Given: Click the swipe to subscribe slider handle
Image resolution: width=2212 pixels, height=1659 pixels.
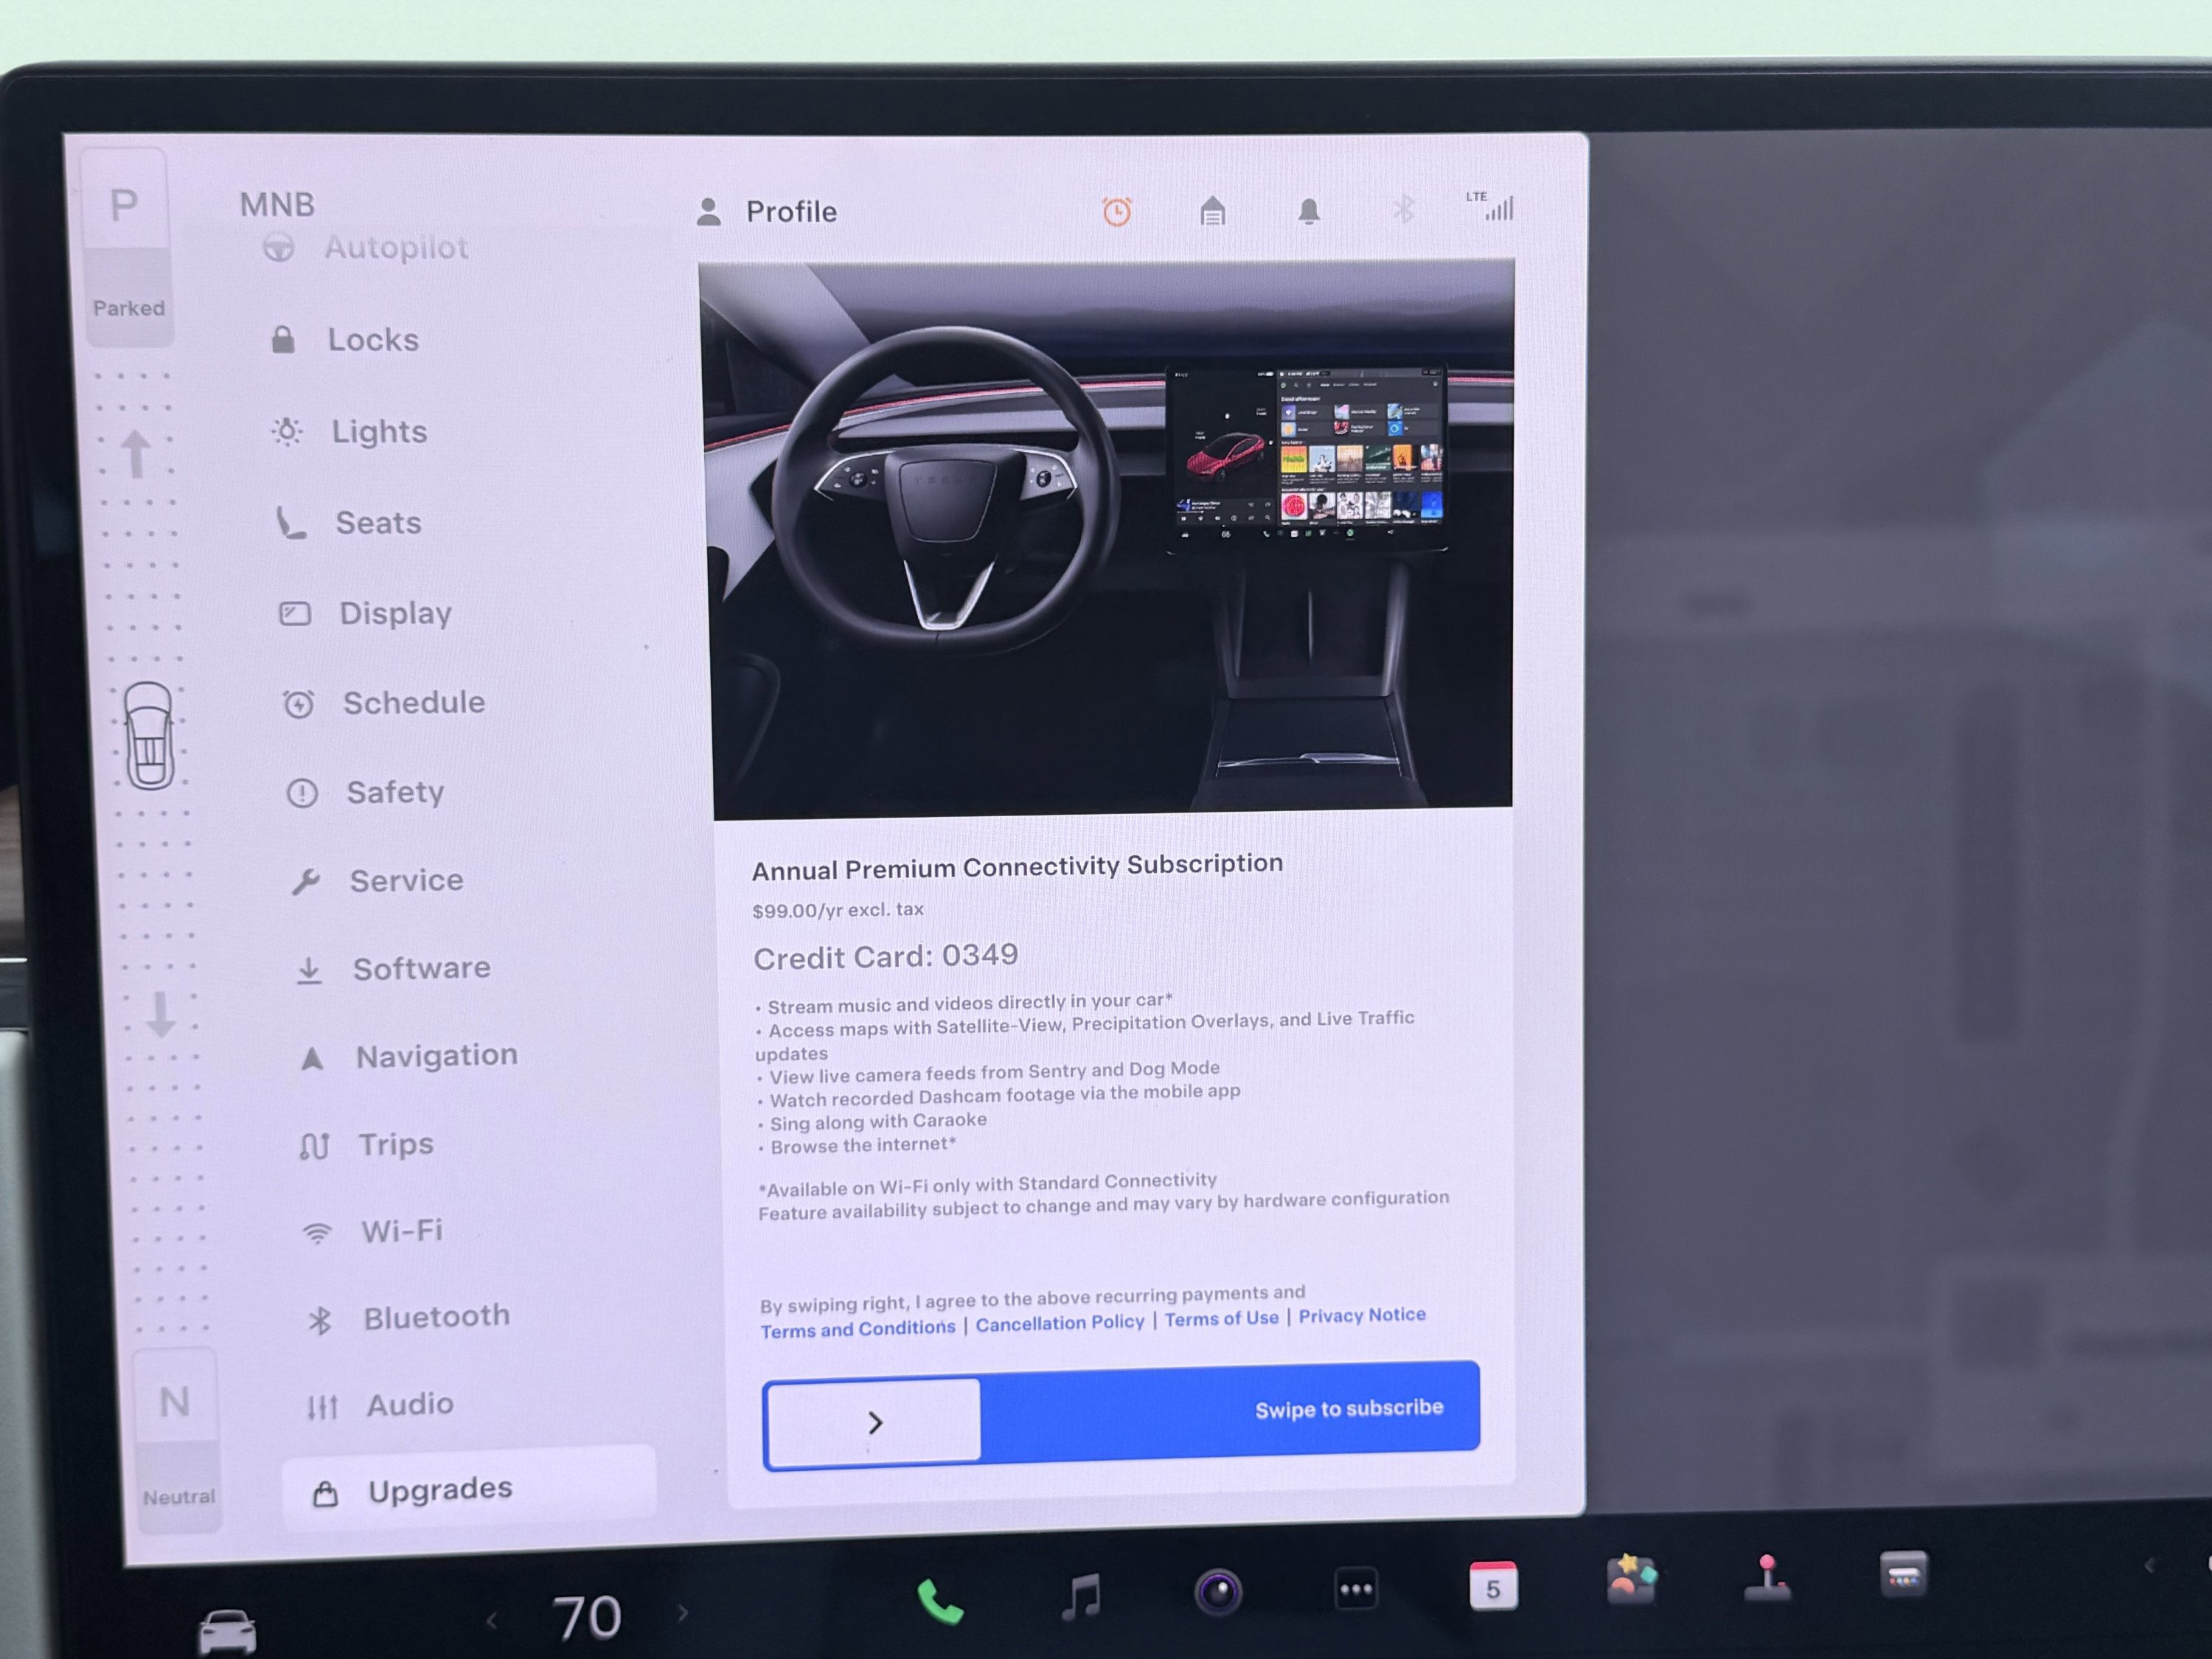Looking at the screenshot, I should [872, 1421].
